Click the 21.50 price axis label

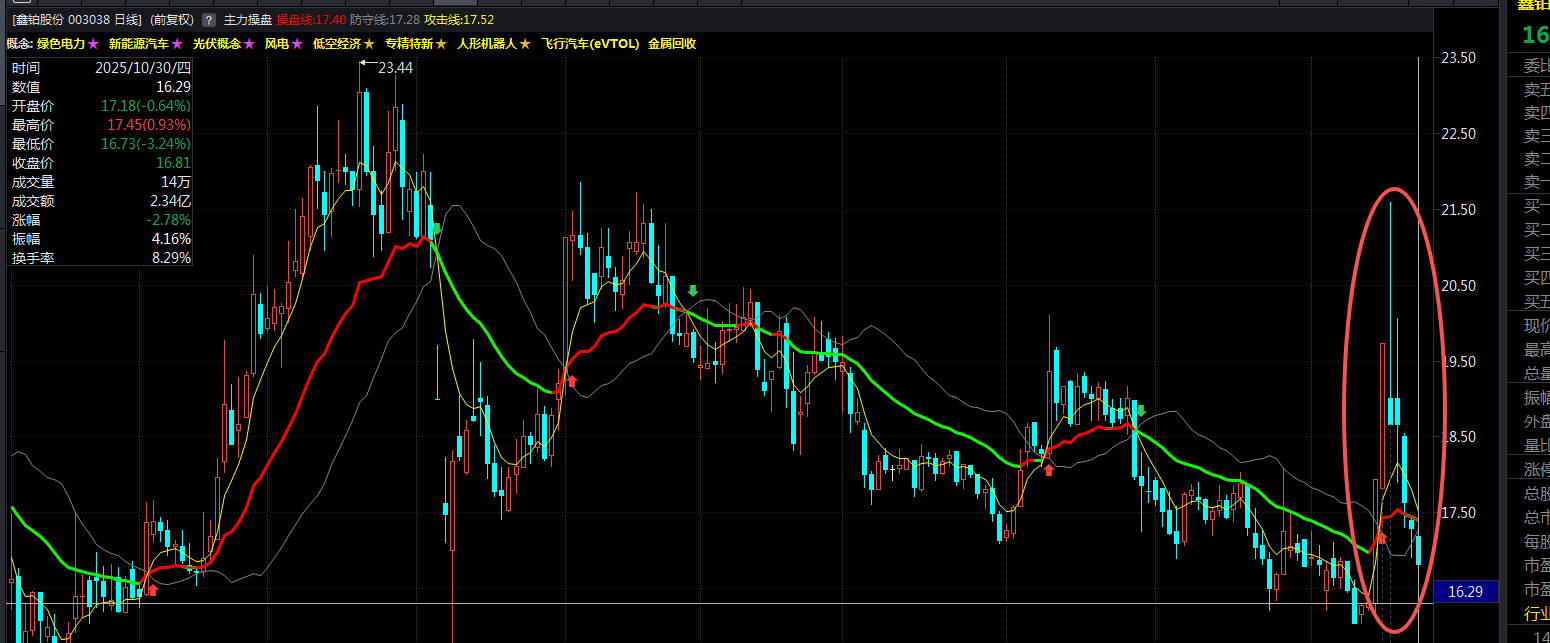(x=1458, y=210)
